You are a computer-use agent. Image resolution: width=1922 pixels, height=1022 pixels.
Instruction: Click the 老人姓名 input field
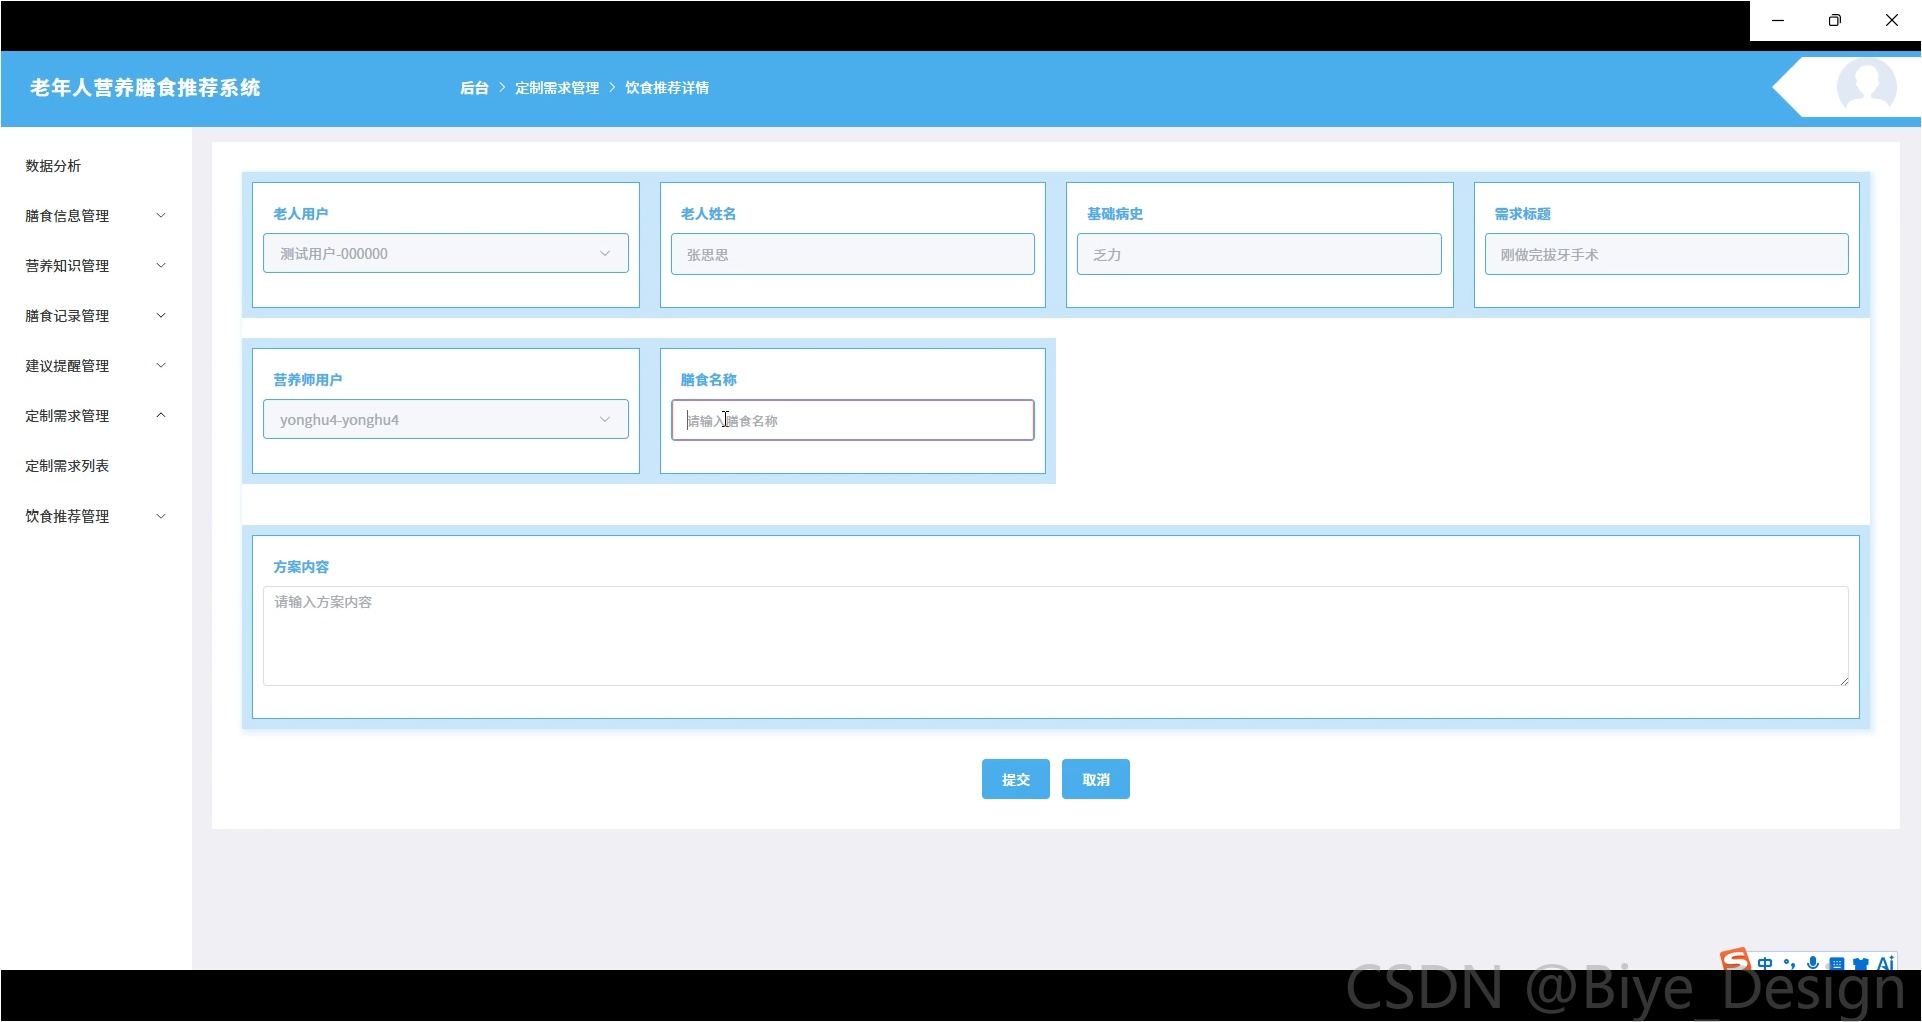[x=853, y=254]
